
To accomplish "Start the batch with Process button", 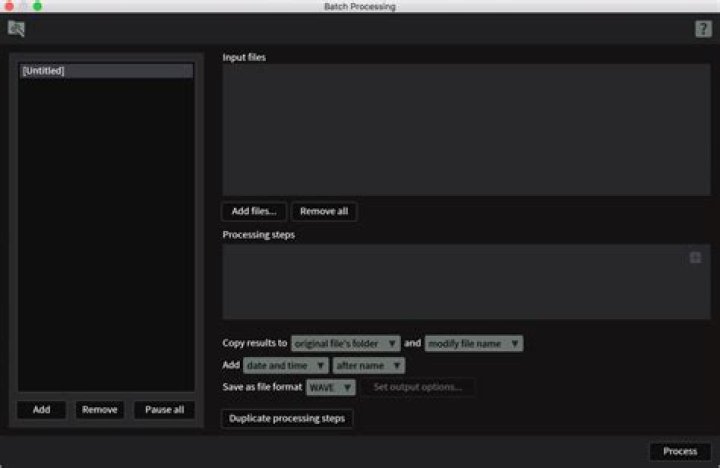I will click(680, 451).
